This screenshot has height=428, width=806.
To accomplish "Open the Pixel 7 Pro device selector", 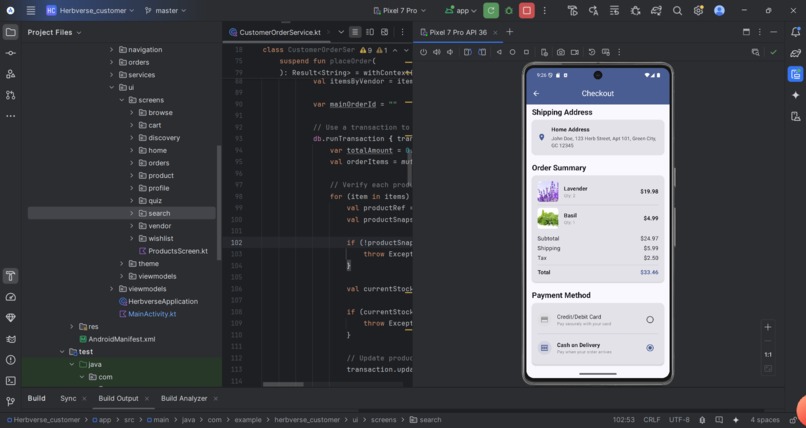I will [x=399, y=10].
